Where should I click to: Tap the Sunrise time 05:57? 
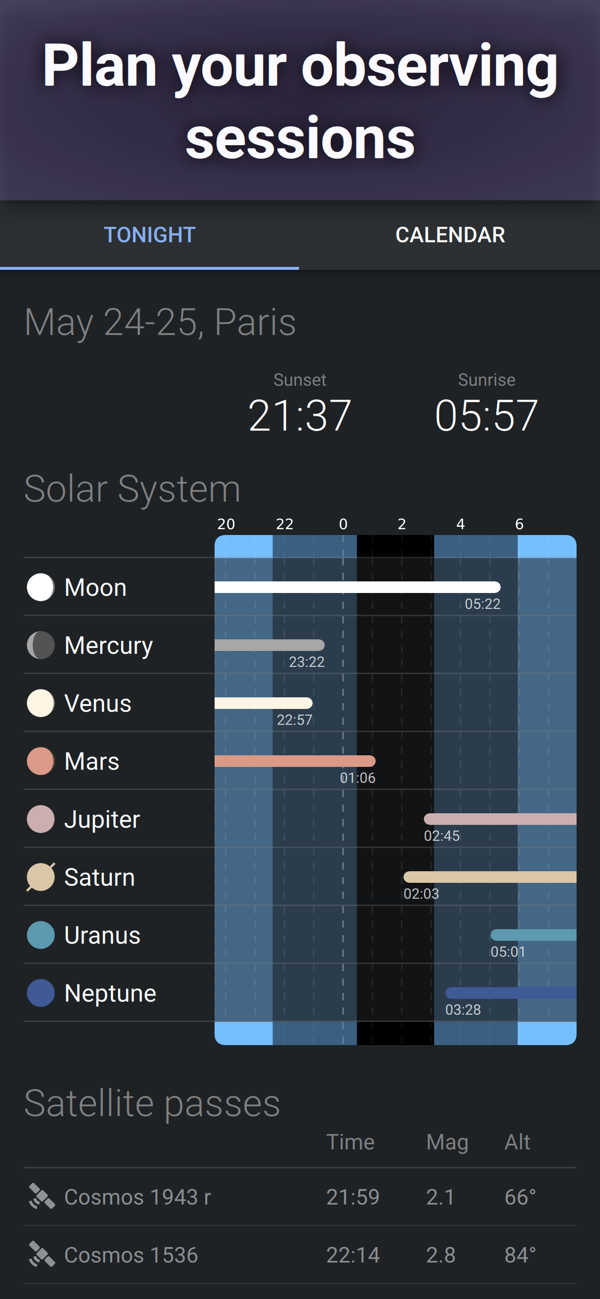pyautogui.click(x=486, y=415)
